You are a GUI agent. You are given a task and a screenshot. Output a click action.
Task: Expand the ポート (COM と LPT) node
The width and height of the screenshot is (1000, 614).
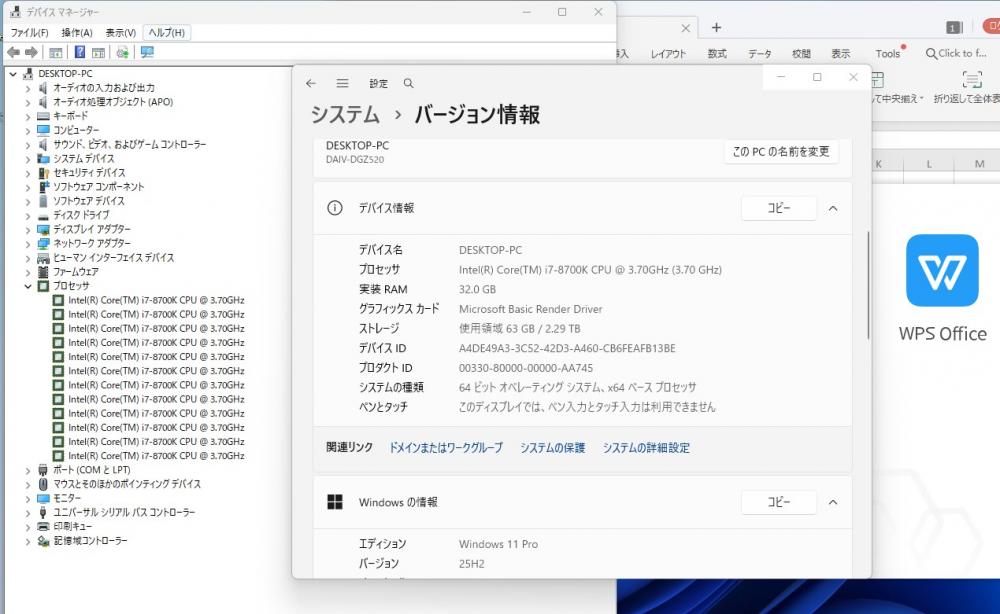point(27,471)
